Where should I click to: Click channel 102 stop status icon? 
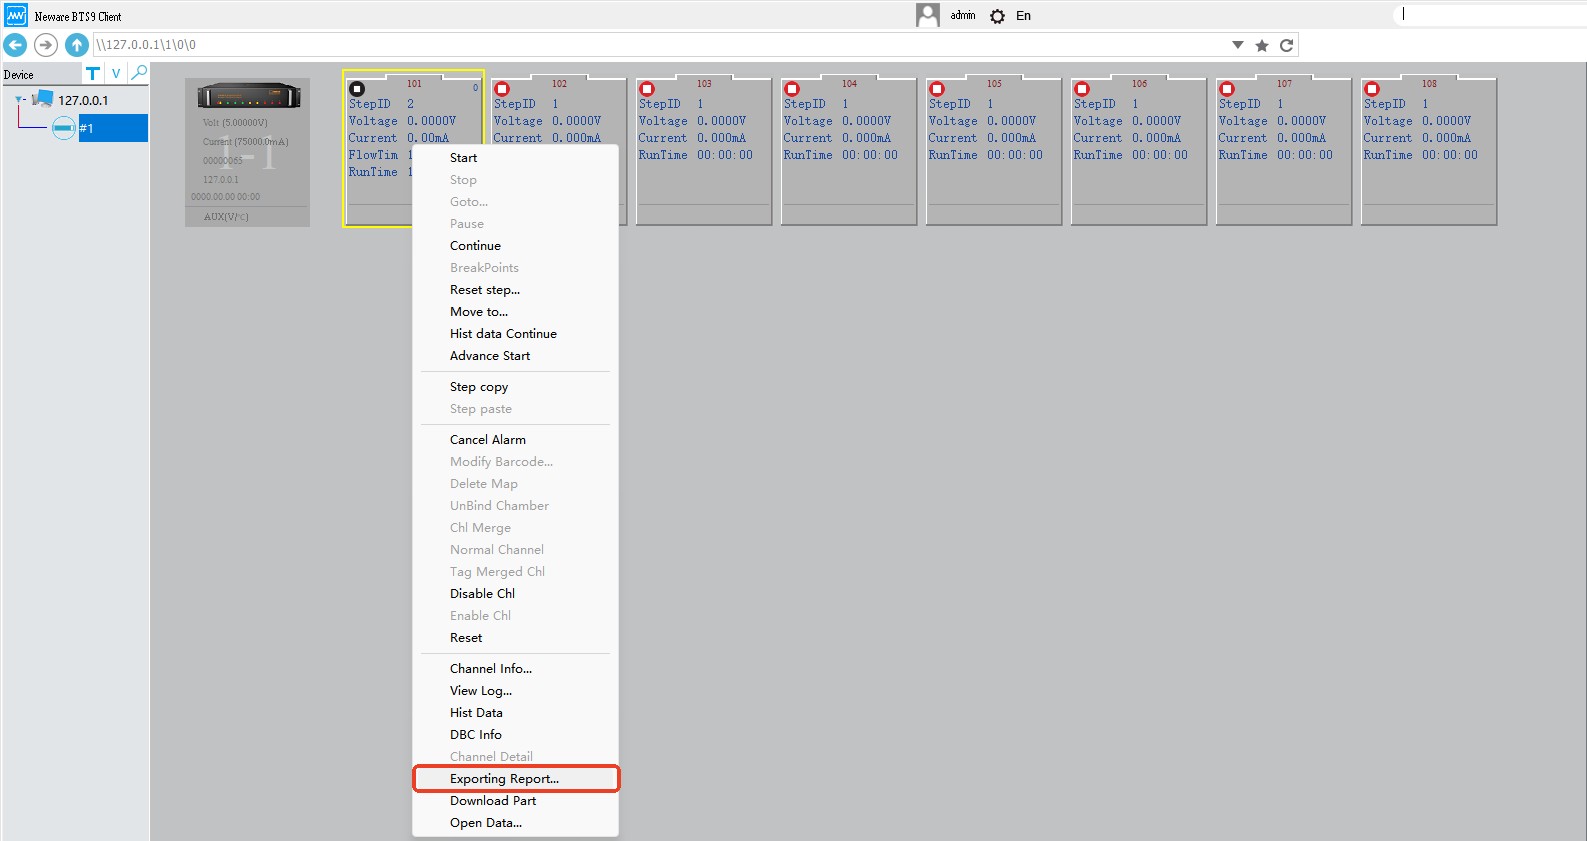click(x=502, y=89)
